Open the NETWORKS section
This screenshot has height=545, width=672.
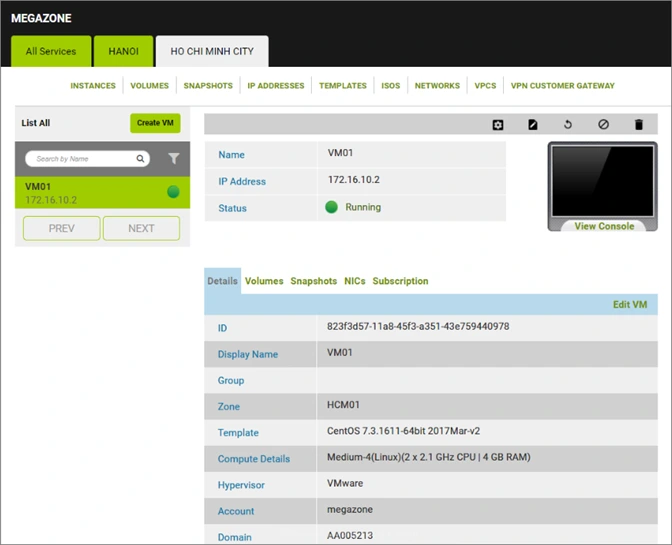(437, 86)
